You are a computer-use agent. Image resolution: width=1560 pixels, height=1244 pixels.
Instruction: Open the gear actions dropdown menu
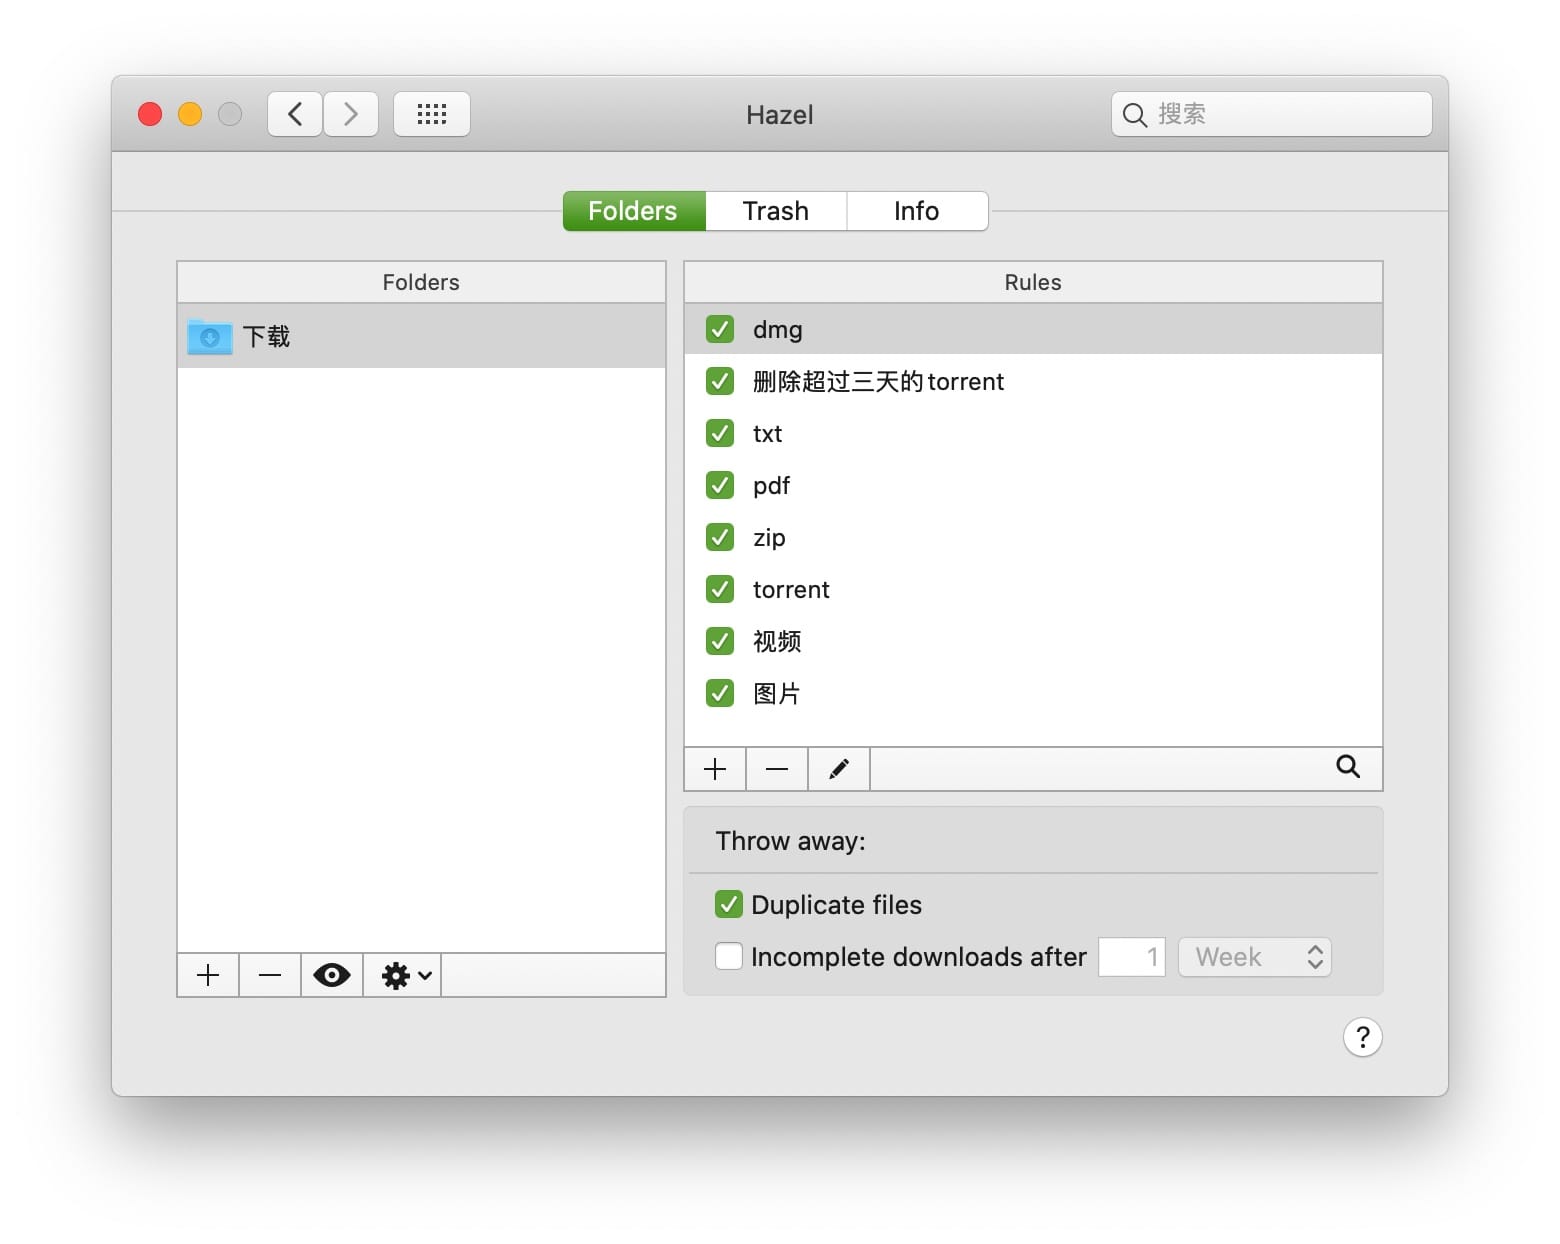pyautogui.click(x=405, y=975)
